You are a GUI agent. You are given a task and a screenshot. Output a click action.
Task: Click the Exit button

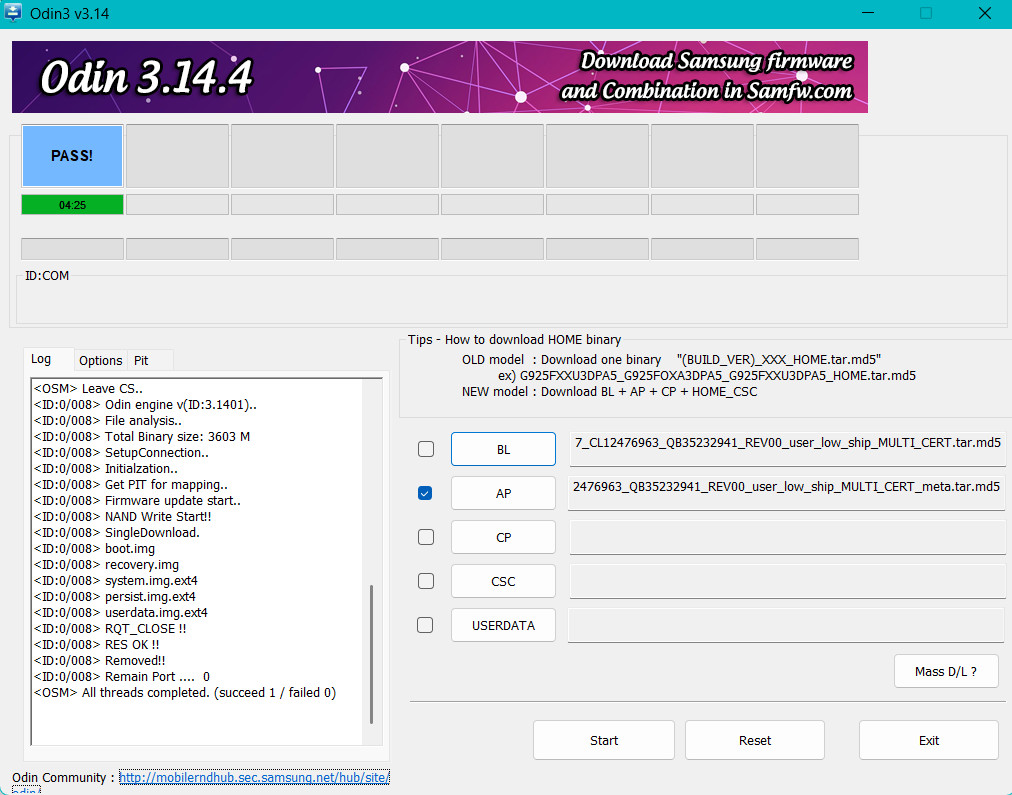click(x=929, y=740)
